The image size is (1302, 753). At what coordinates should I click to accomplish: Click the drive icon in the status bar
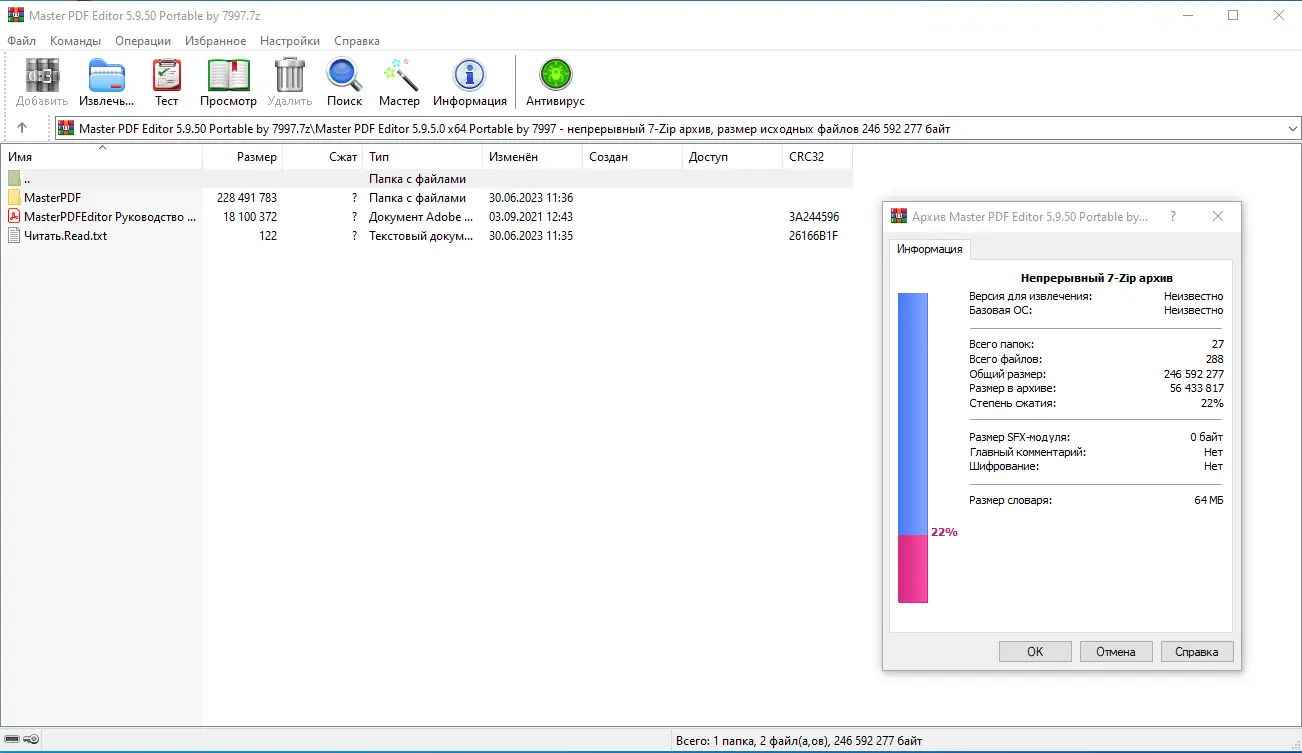click(x=13, y=739)
